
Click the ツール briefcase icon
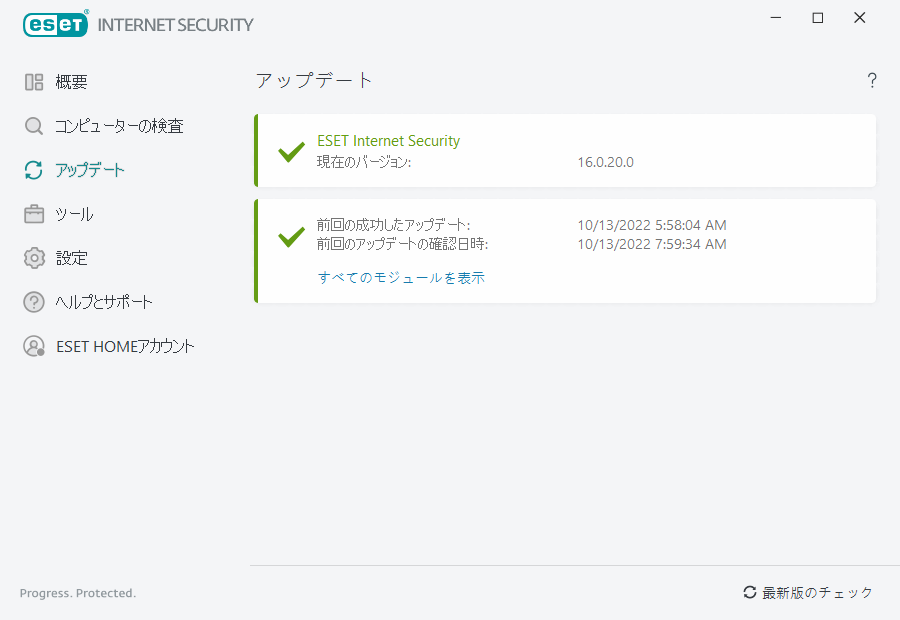coord(34,214)
